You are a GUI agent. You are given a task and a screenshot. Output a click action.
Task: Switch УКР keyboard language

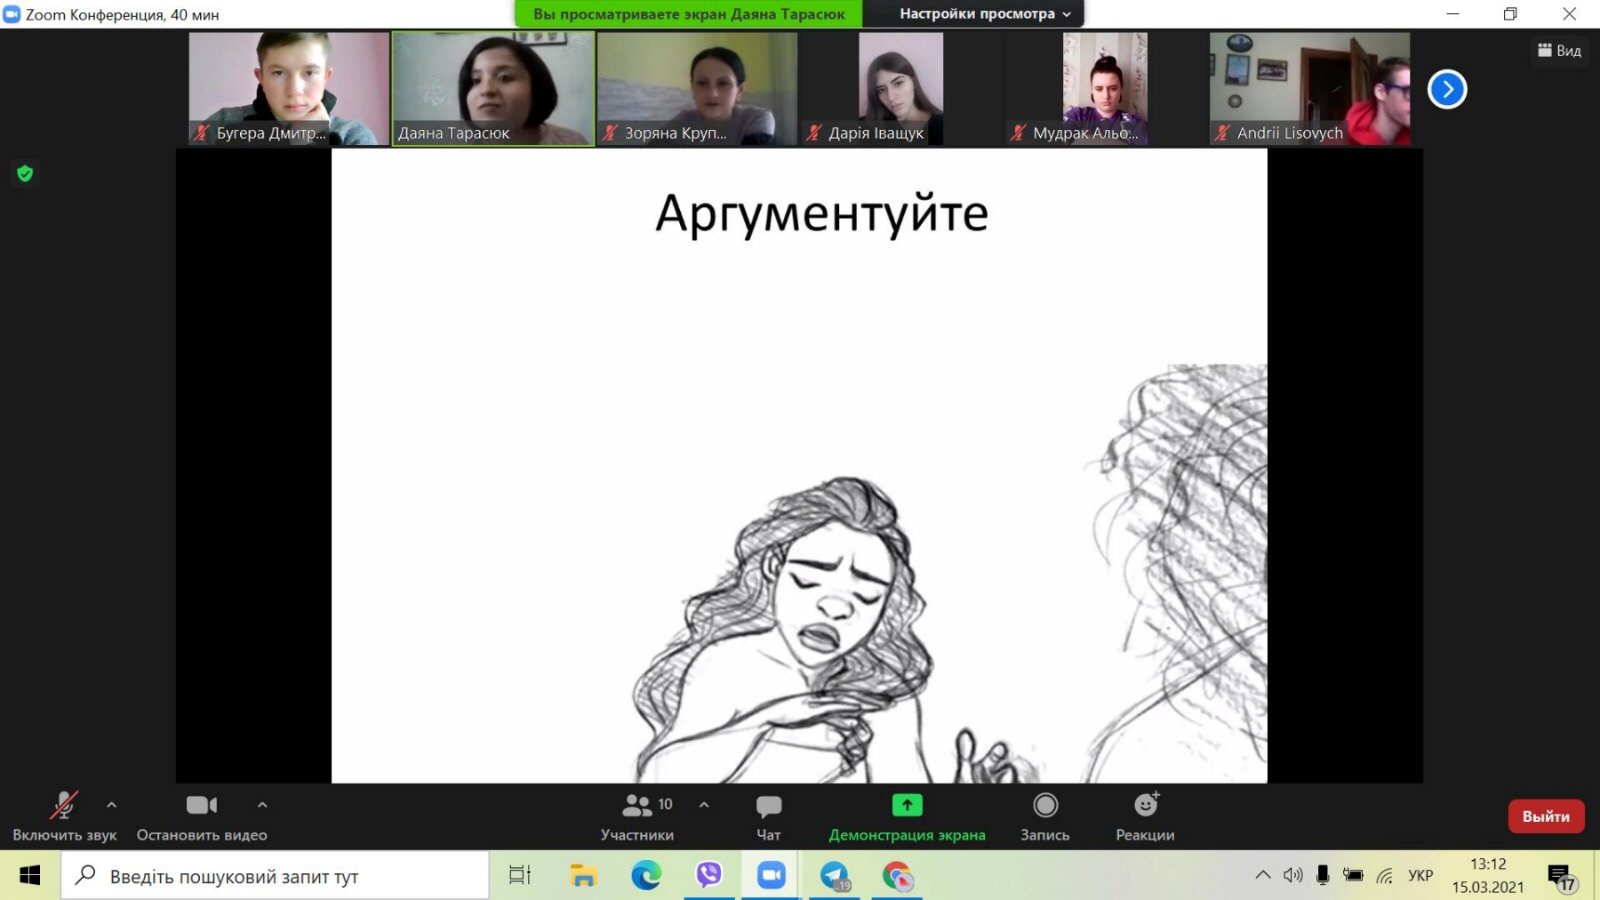(1420, 876)
